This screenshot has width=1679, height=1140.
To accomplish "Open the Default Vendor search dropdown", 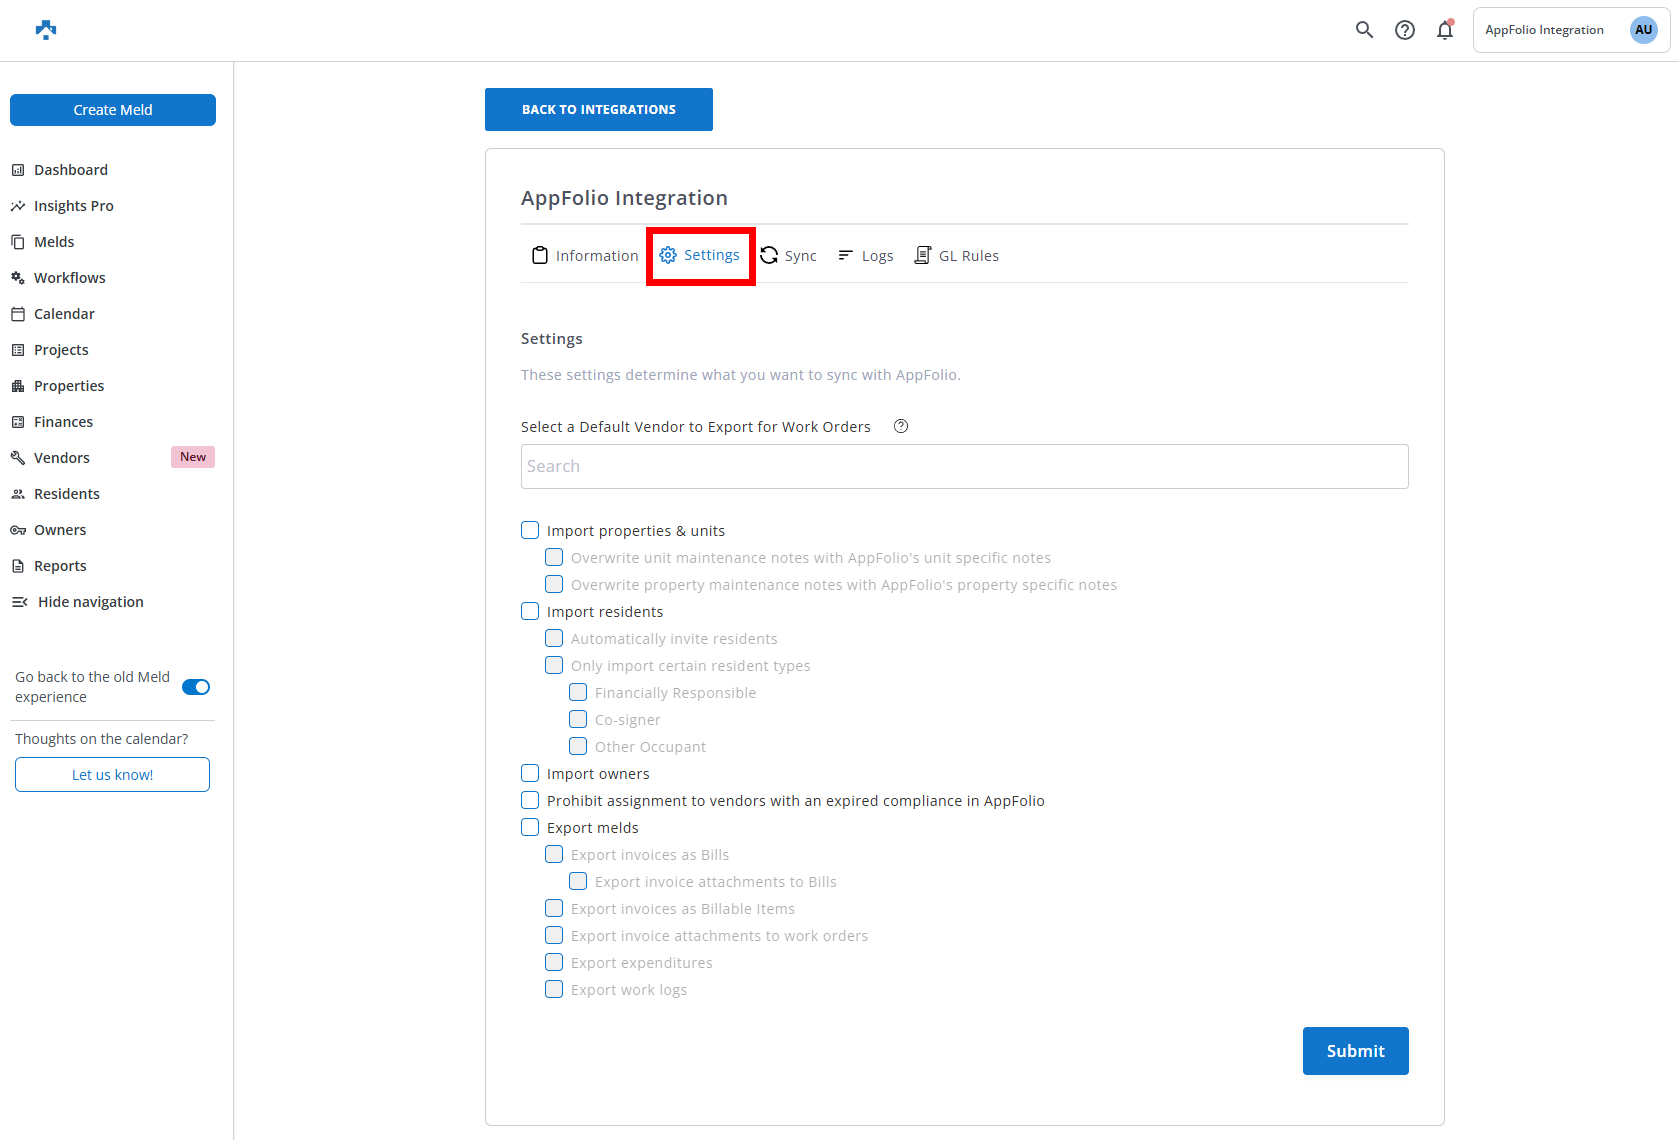I will (964, 467).
